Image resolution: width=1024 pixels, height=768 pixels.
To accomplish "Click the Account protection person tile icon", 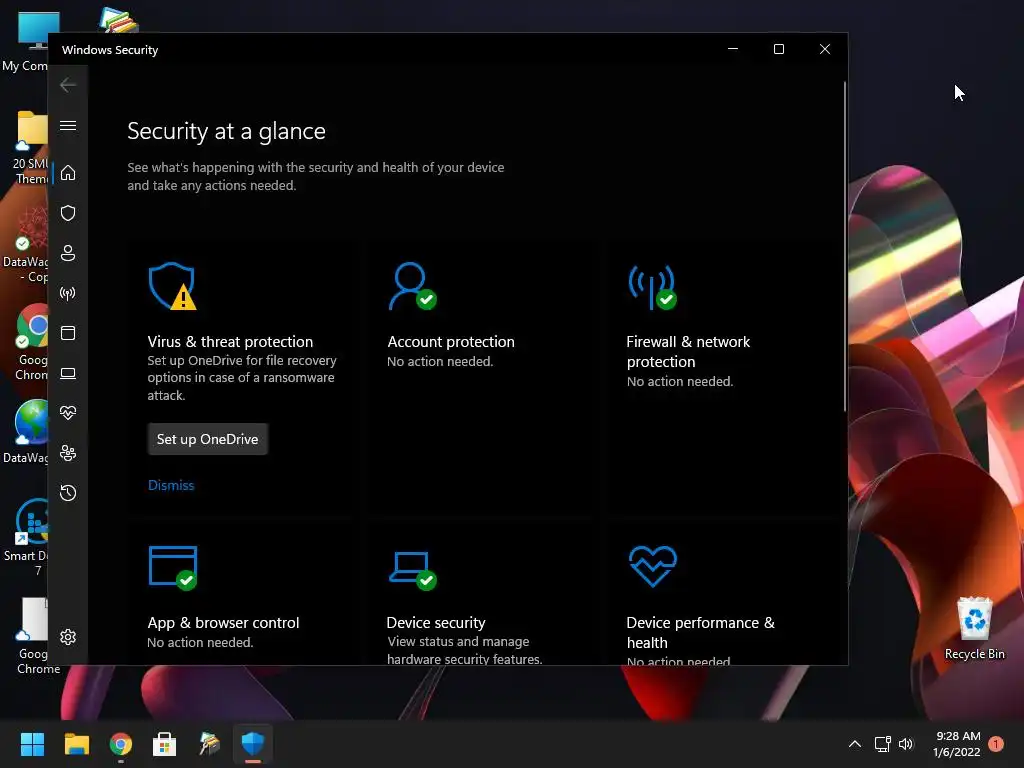I will (x=412, y=286).
